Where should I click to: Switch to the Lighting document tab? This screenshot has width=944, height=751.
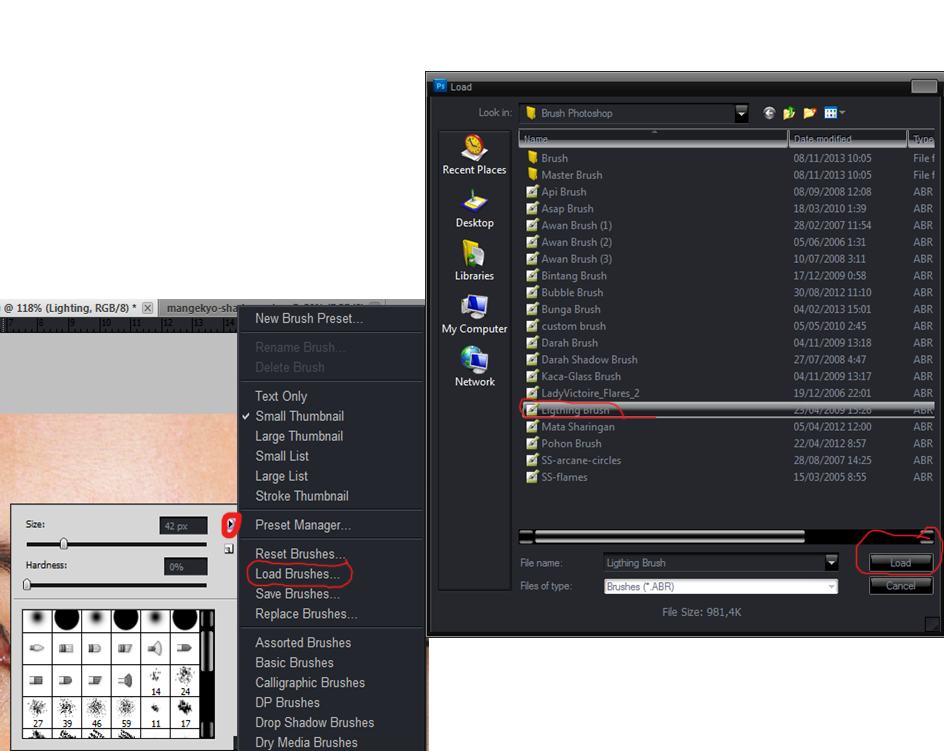click(71, 308)
